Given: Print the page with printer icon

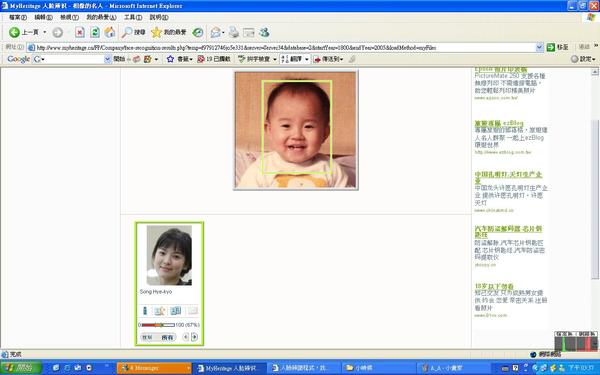Looking at the screenshot, I should coord(234,33).
